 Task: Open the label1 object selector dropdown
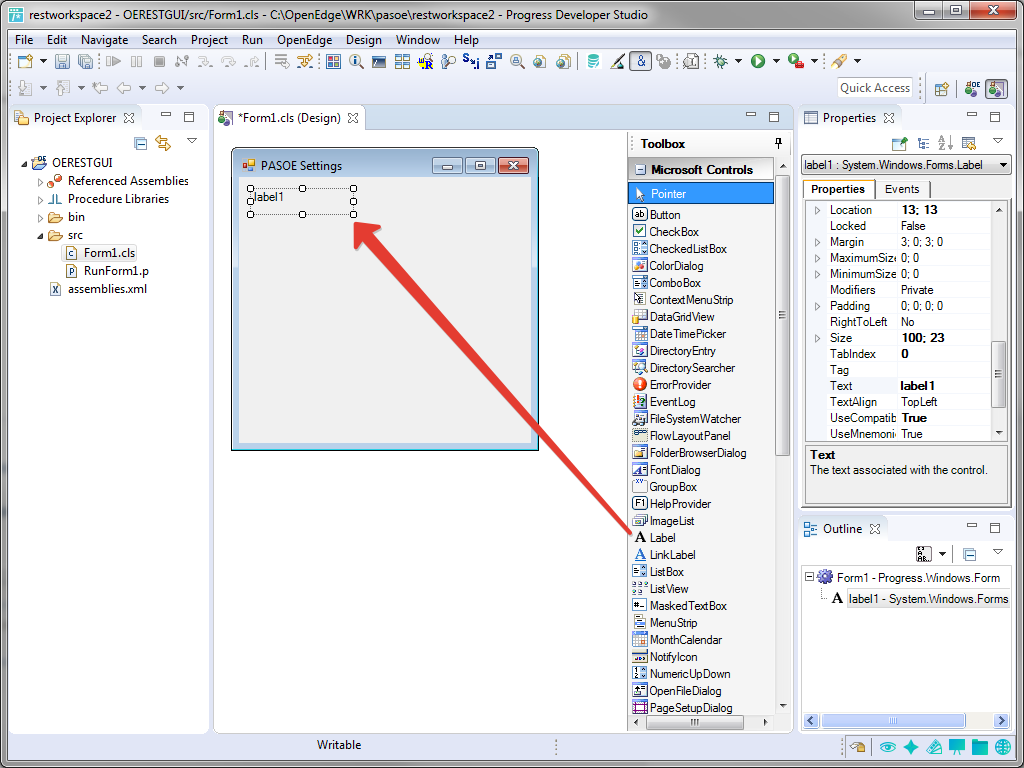click(x=1003, y=165)
